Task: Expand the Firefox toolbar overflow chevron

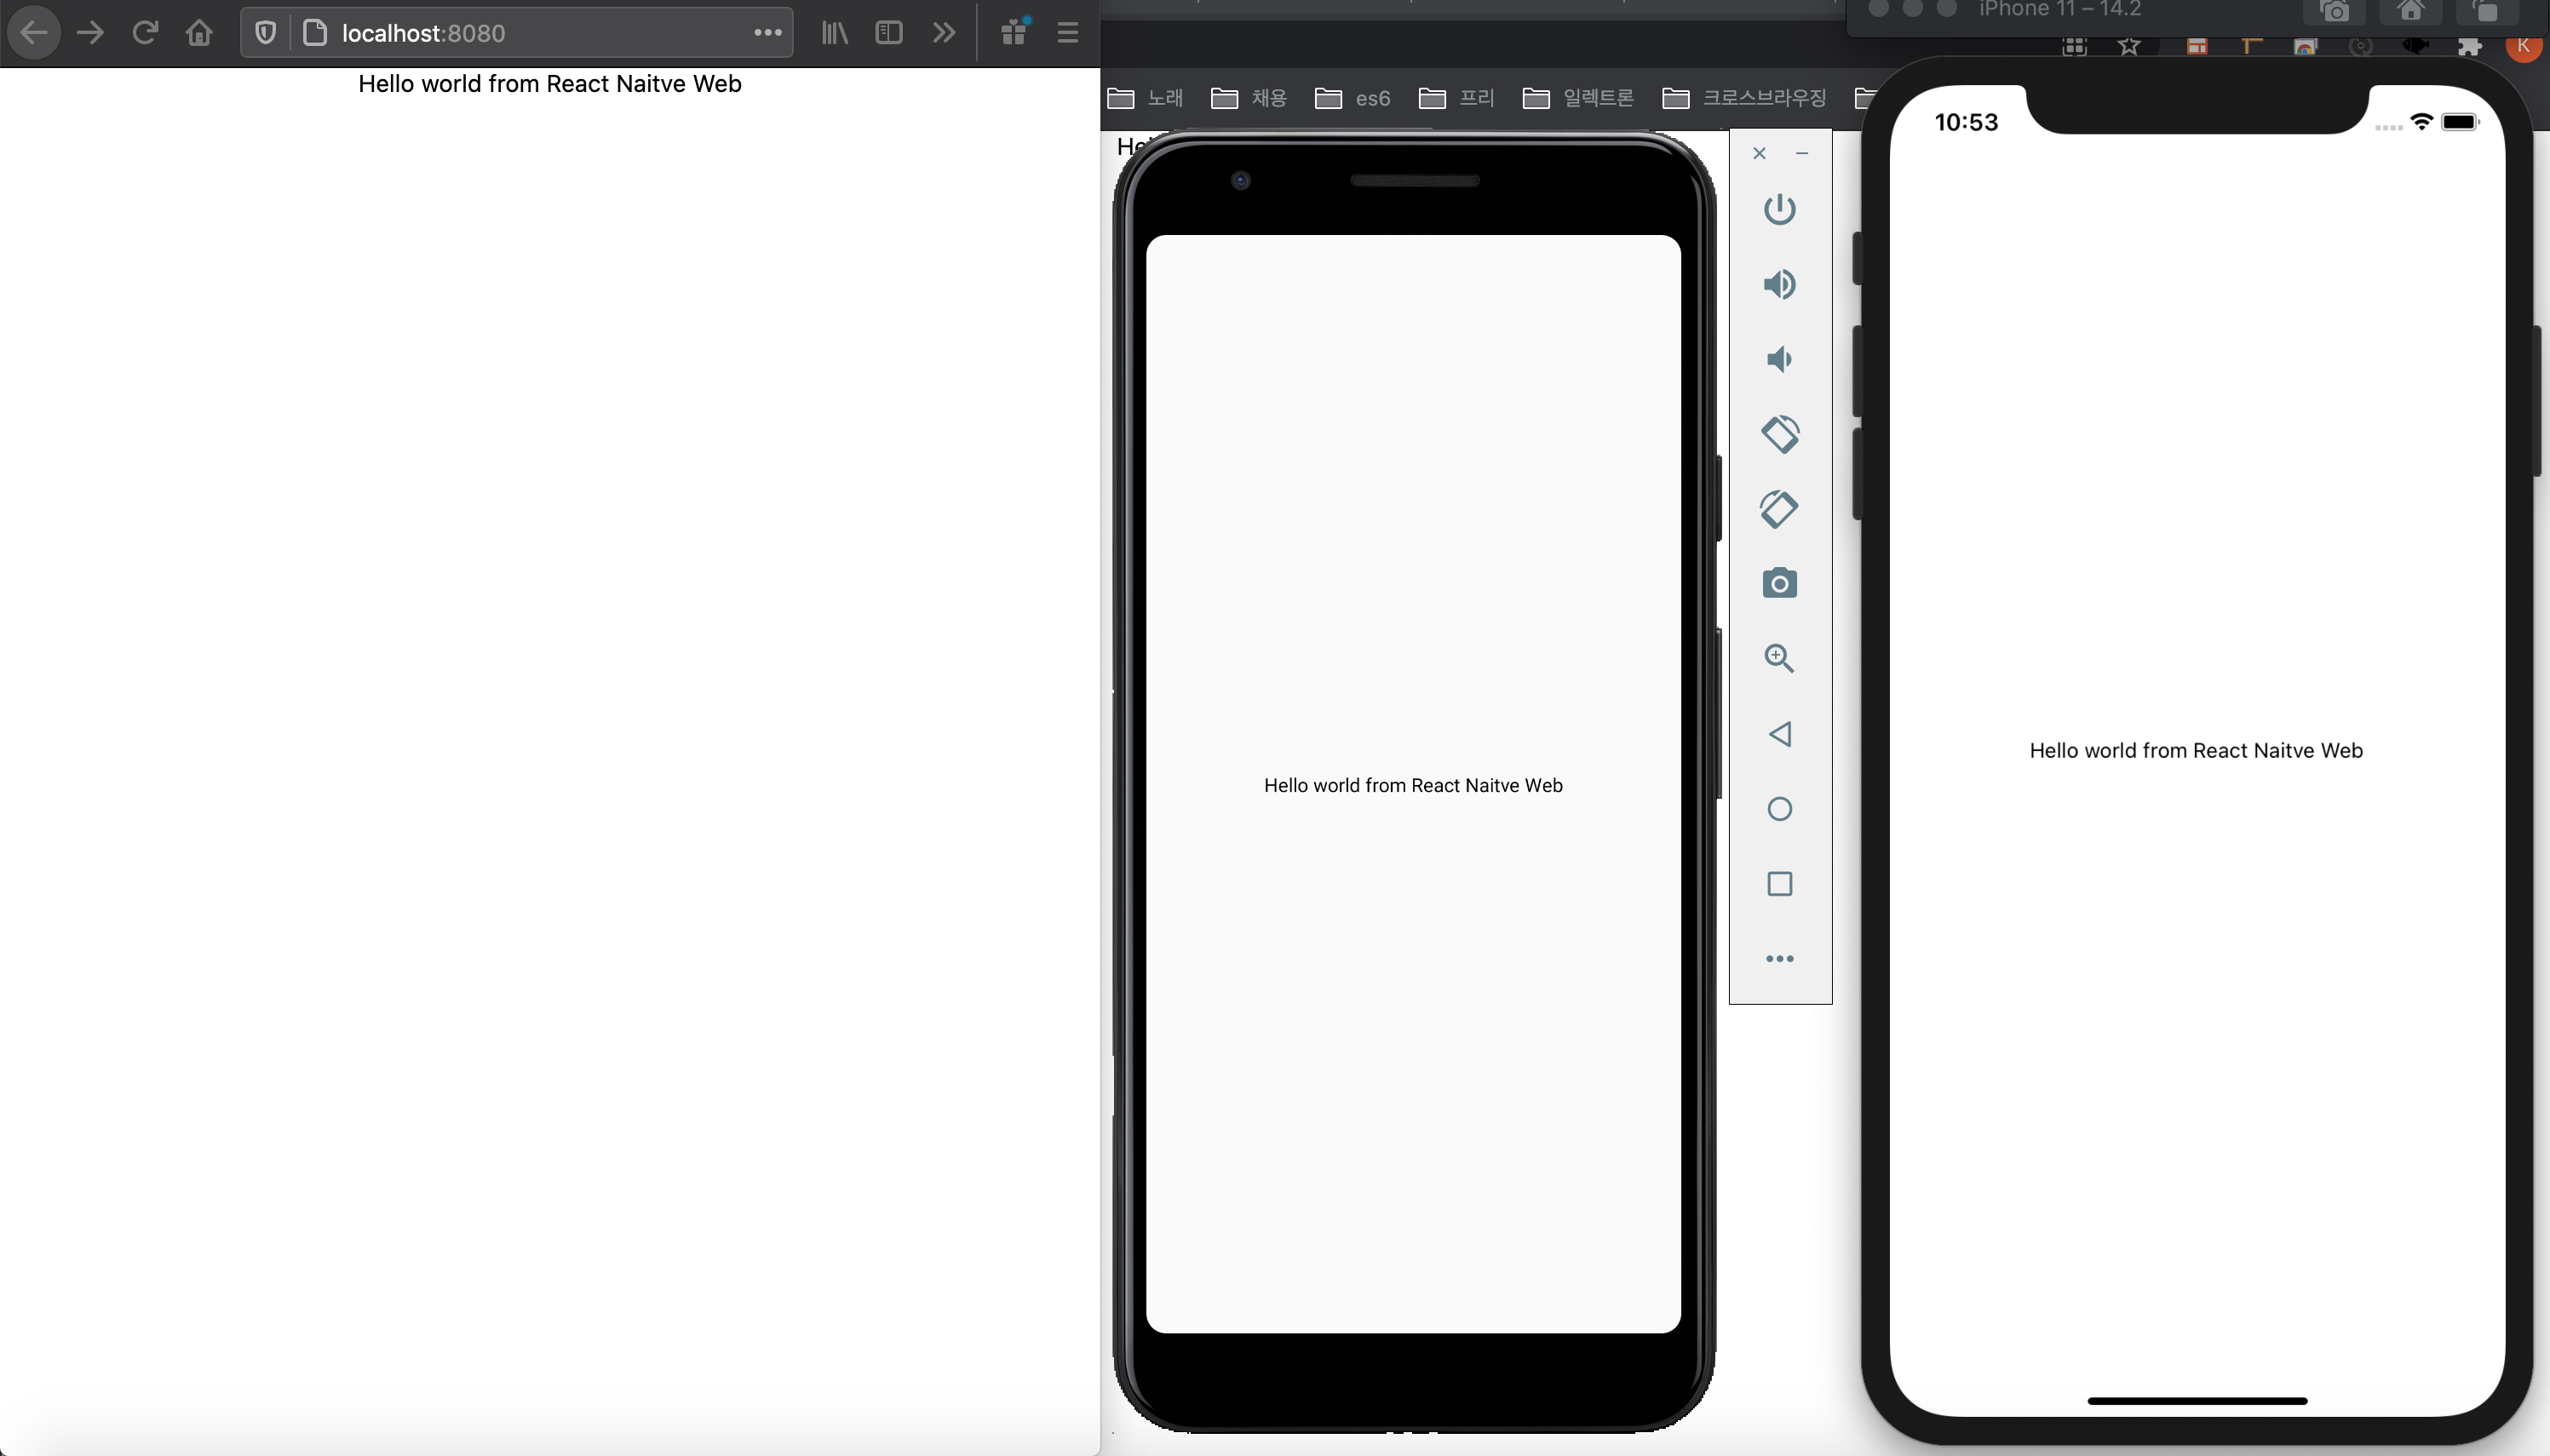Action: pos(943,33)
